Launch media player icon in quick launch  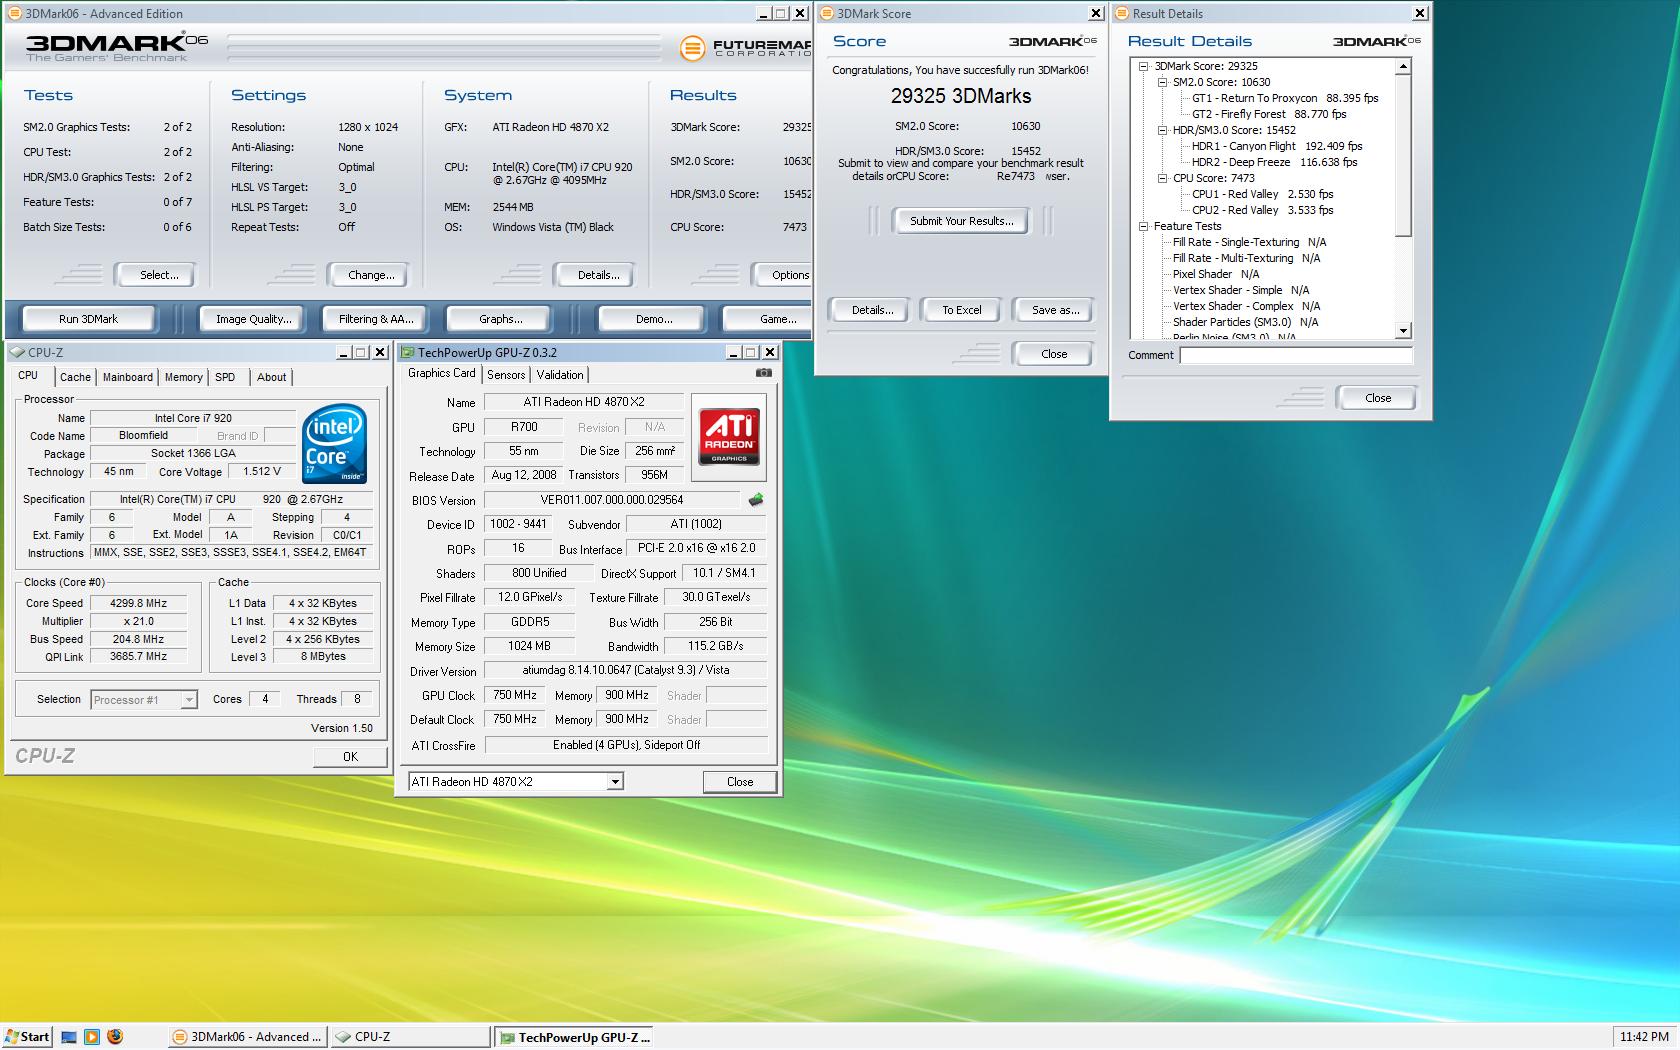[91, 1037]
